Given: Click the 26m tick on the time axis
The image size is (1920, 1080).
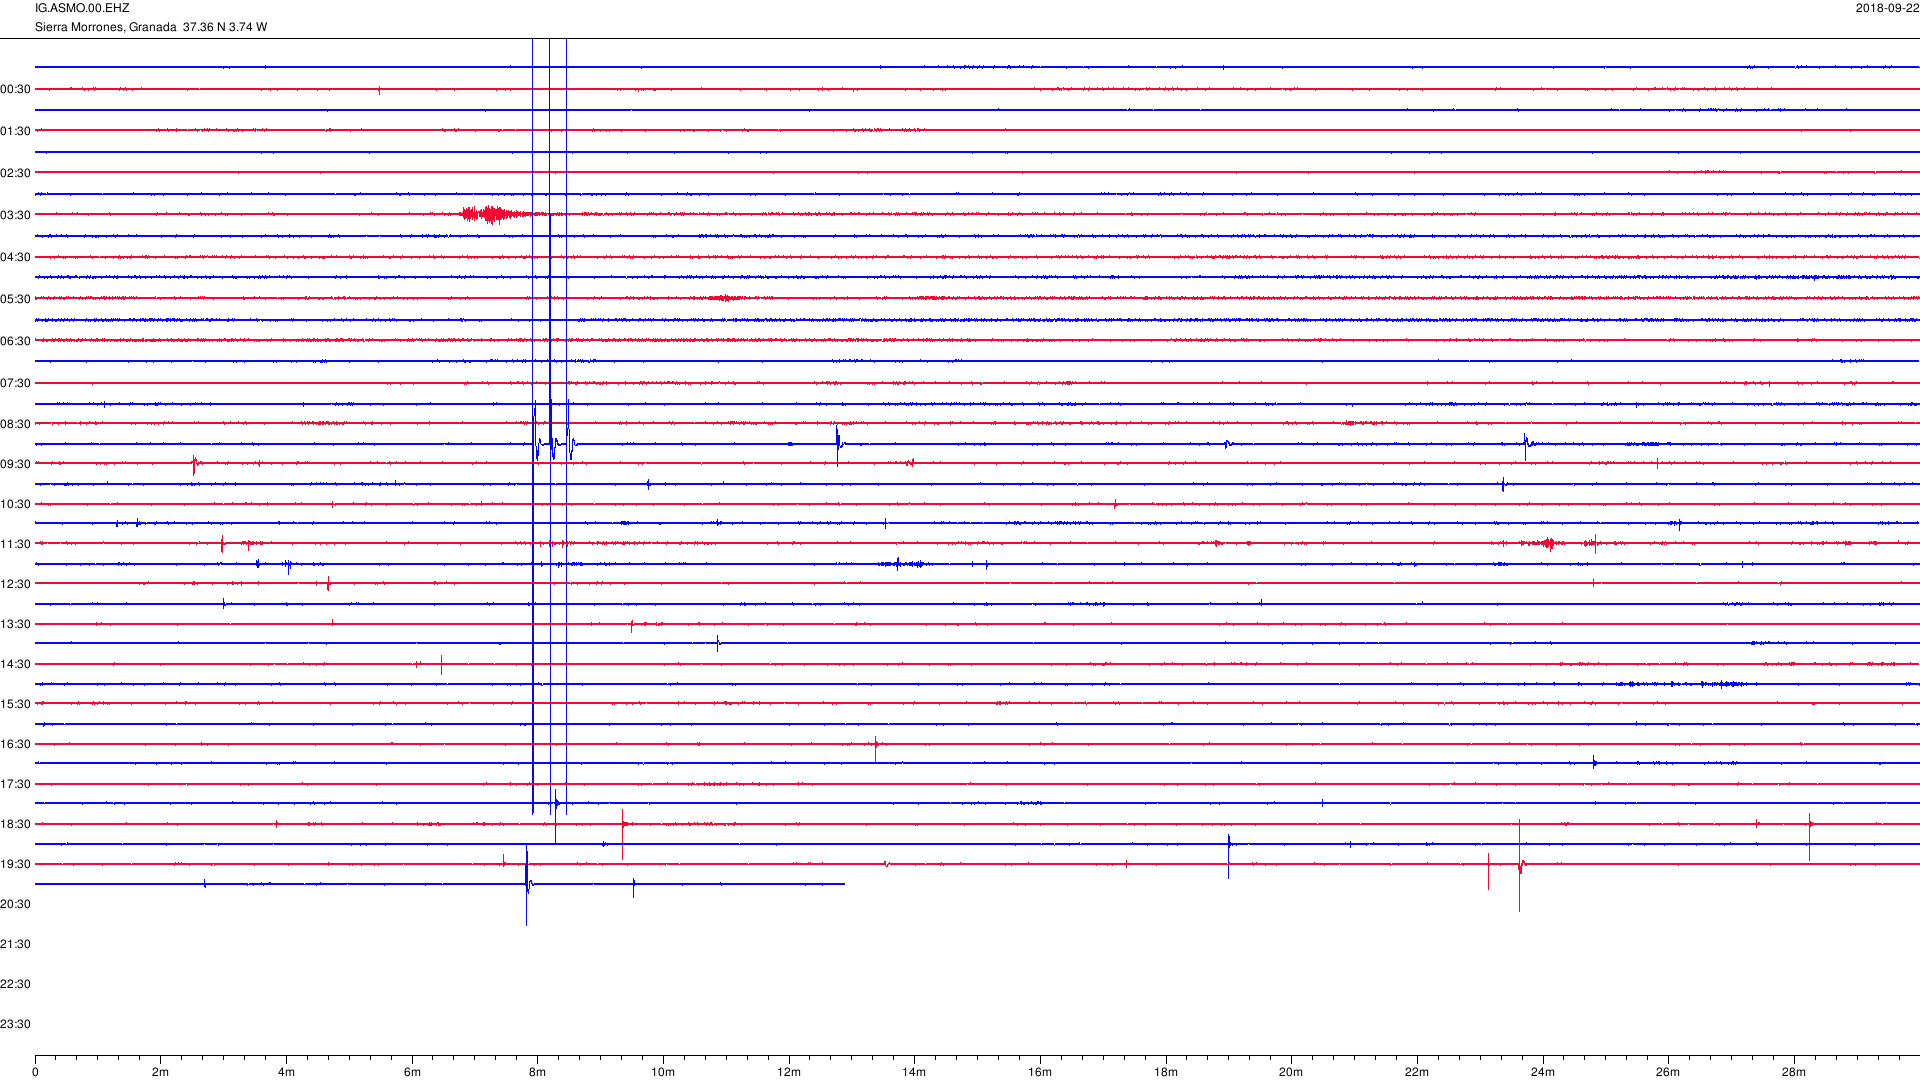Looking at the screenshot, I should click(1668, 1072).
